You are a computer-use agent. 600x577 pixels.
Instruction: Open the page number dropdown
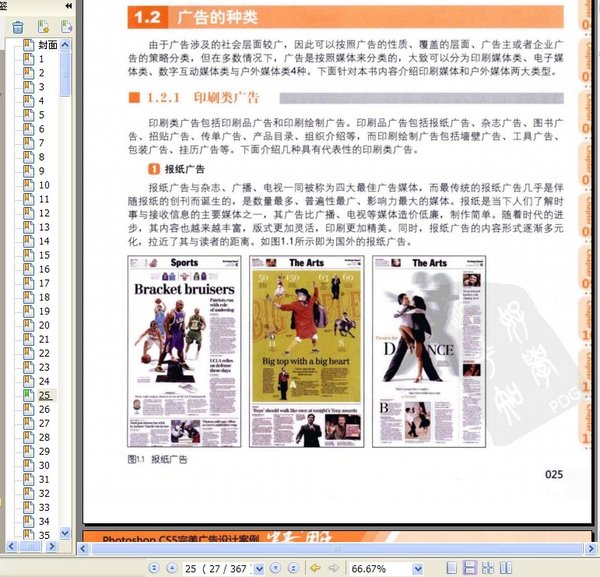click(259, 569)
